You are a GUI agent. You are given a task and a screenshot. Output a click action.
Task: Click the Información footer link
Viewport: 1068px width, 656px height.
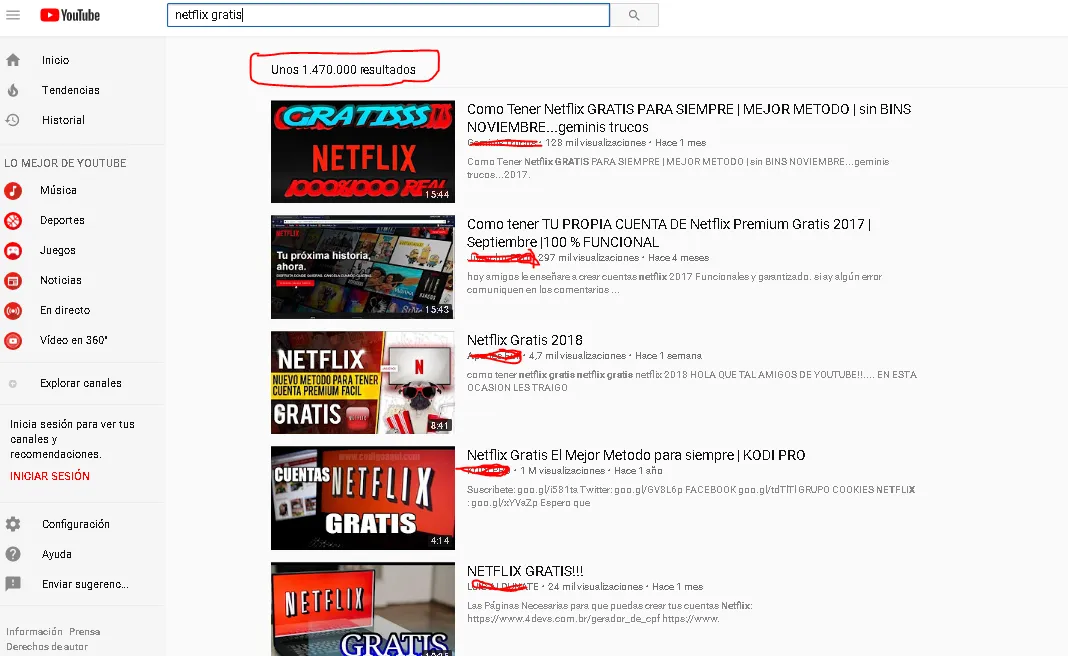[x=34, y=631]
